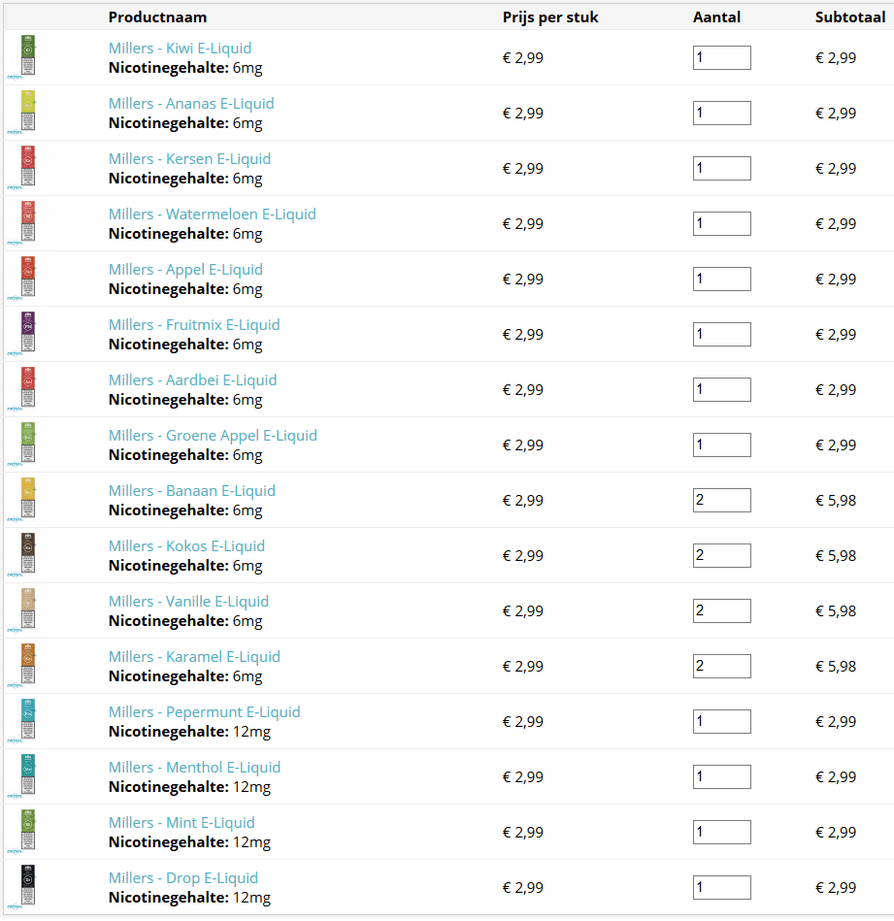The image size is (894, 921).
Task: Click the Aantal input for Drop E-Liquid
Action: [721, 887]
